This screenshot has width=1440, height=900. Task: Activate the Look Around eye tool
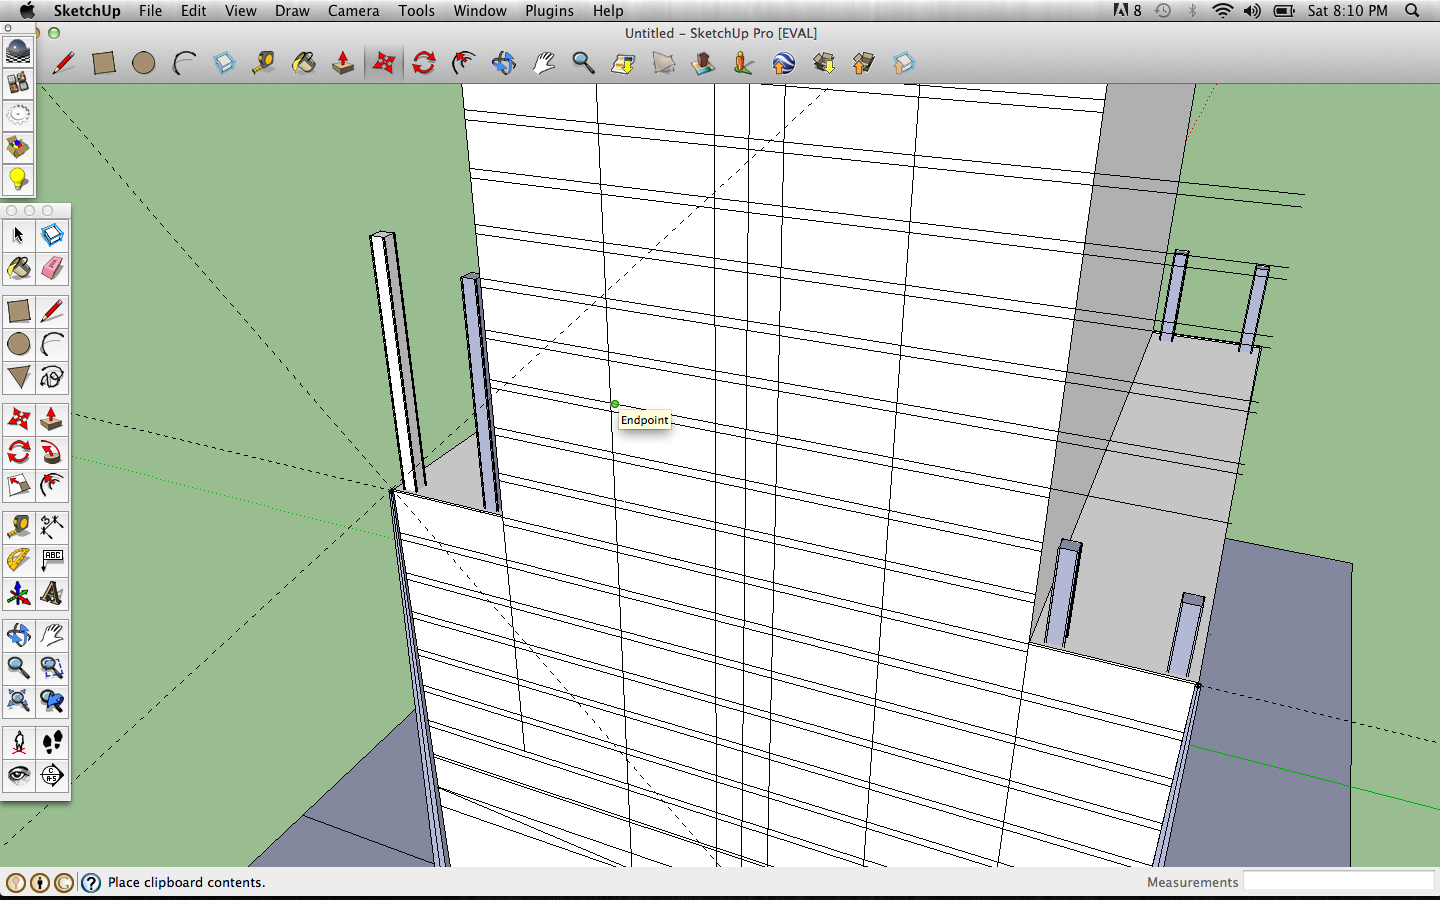pyautogui.click(x=18, y=775)
